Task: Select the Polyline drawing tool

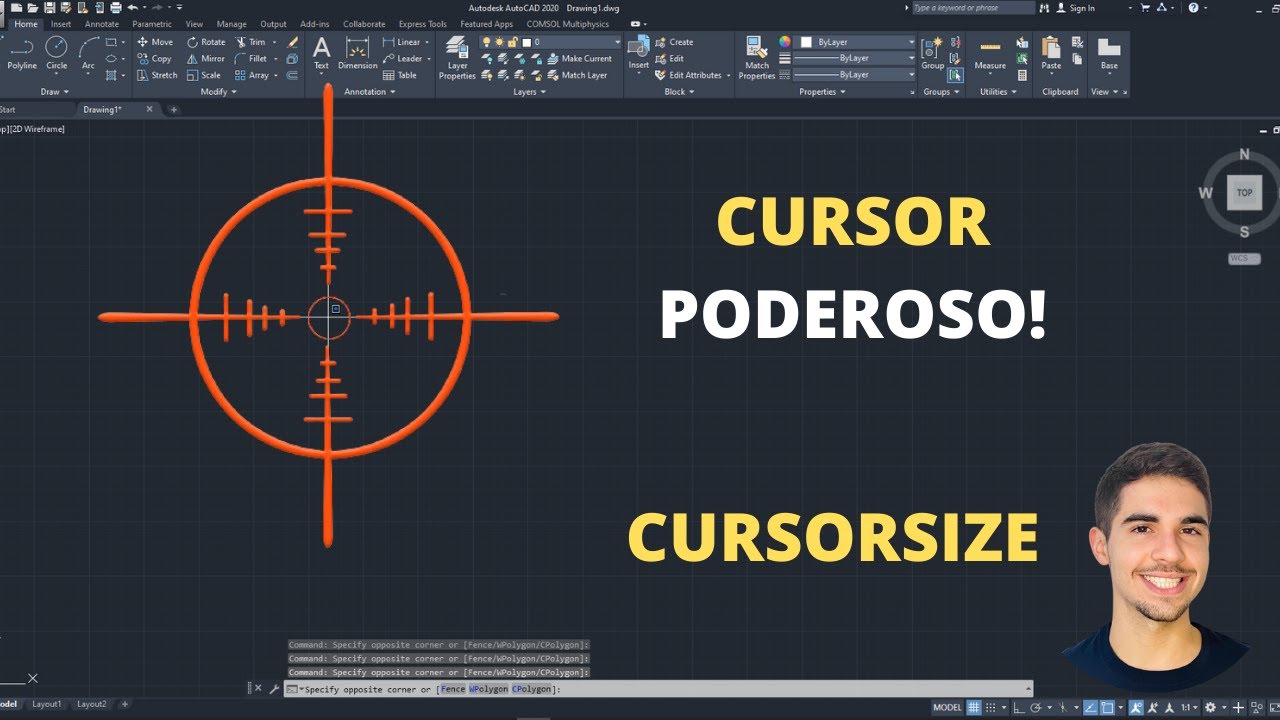Action: [21, 53]
